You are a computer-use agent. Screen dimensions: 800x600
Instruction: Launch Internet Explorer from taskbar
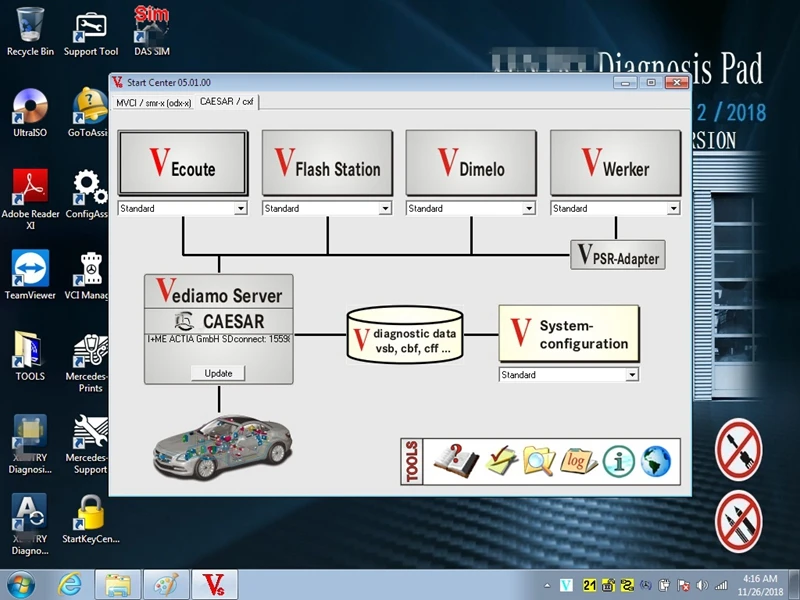click(x=69, y=585)
